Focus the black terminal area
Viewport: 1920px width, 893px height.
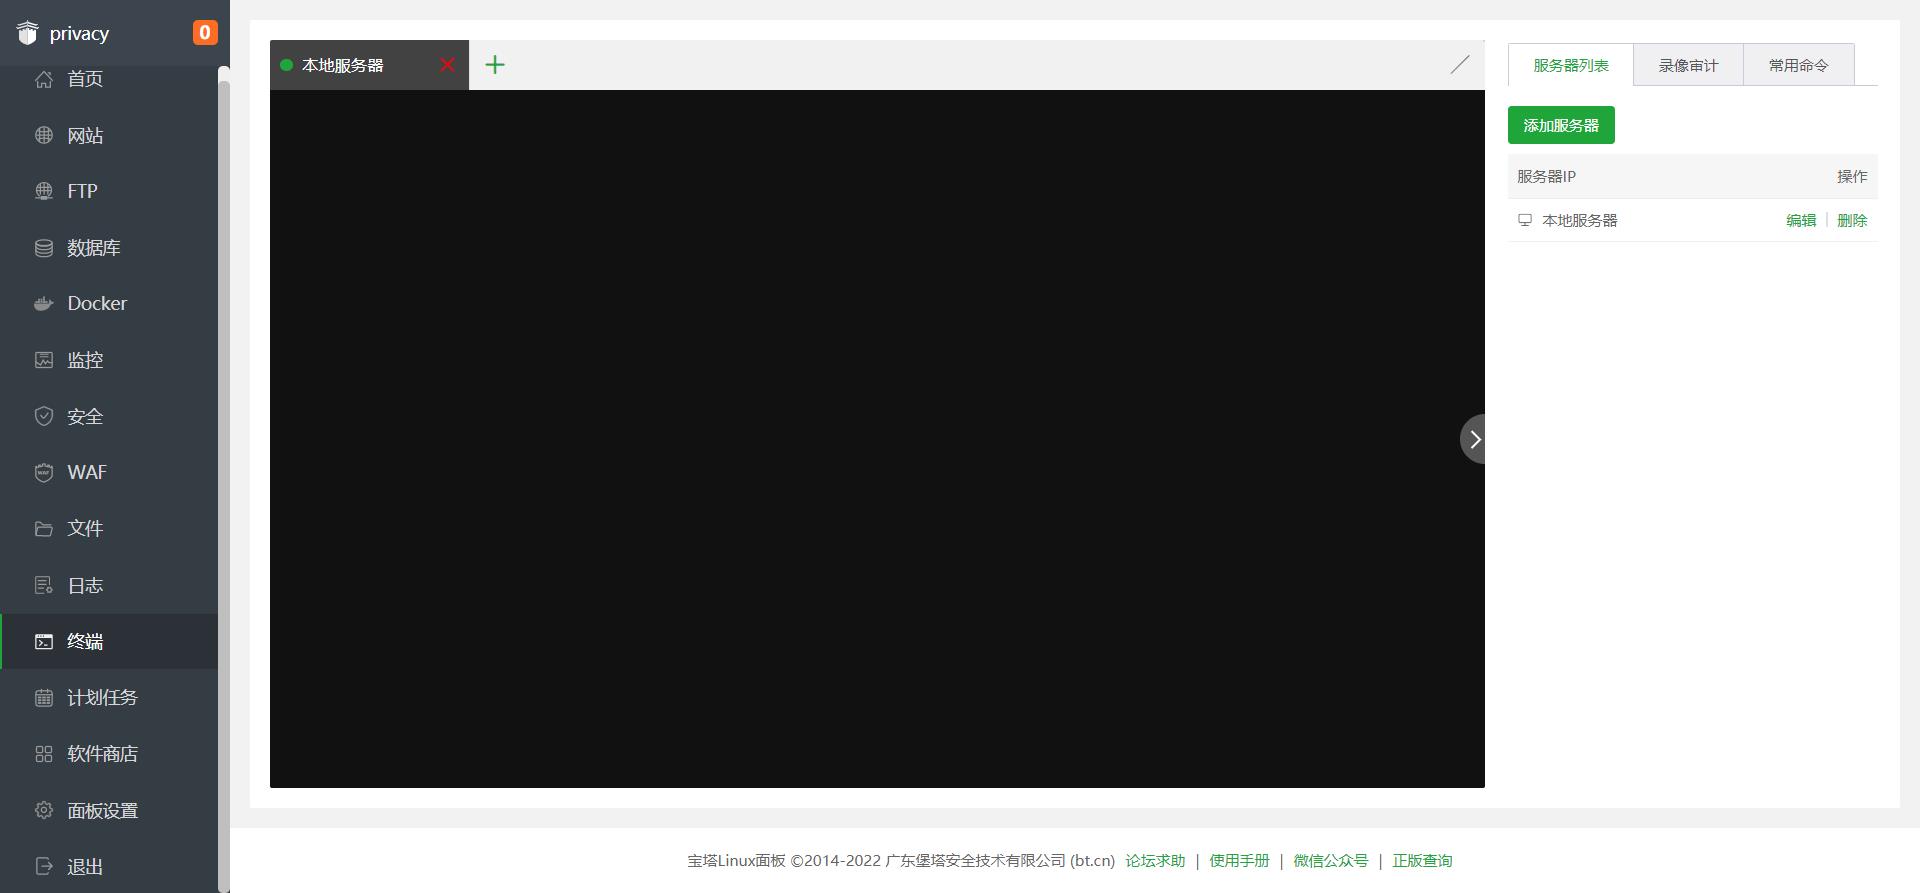[877, 439]
